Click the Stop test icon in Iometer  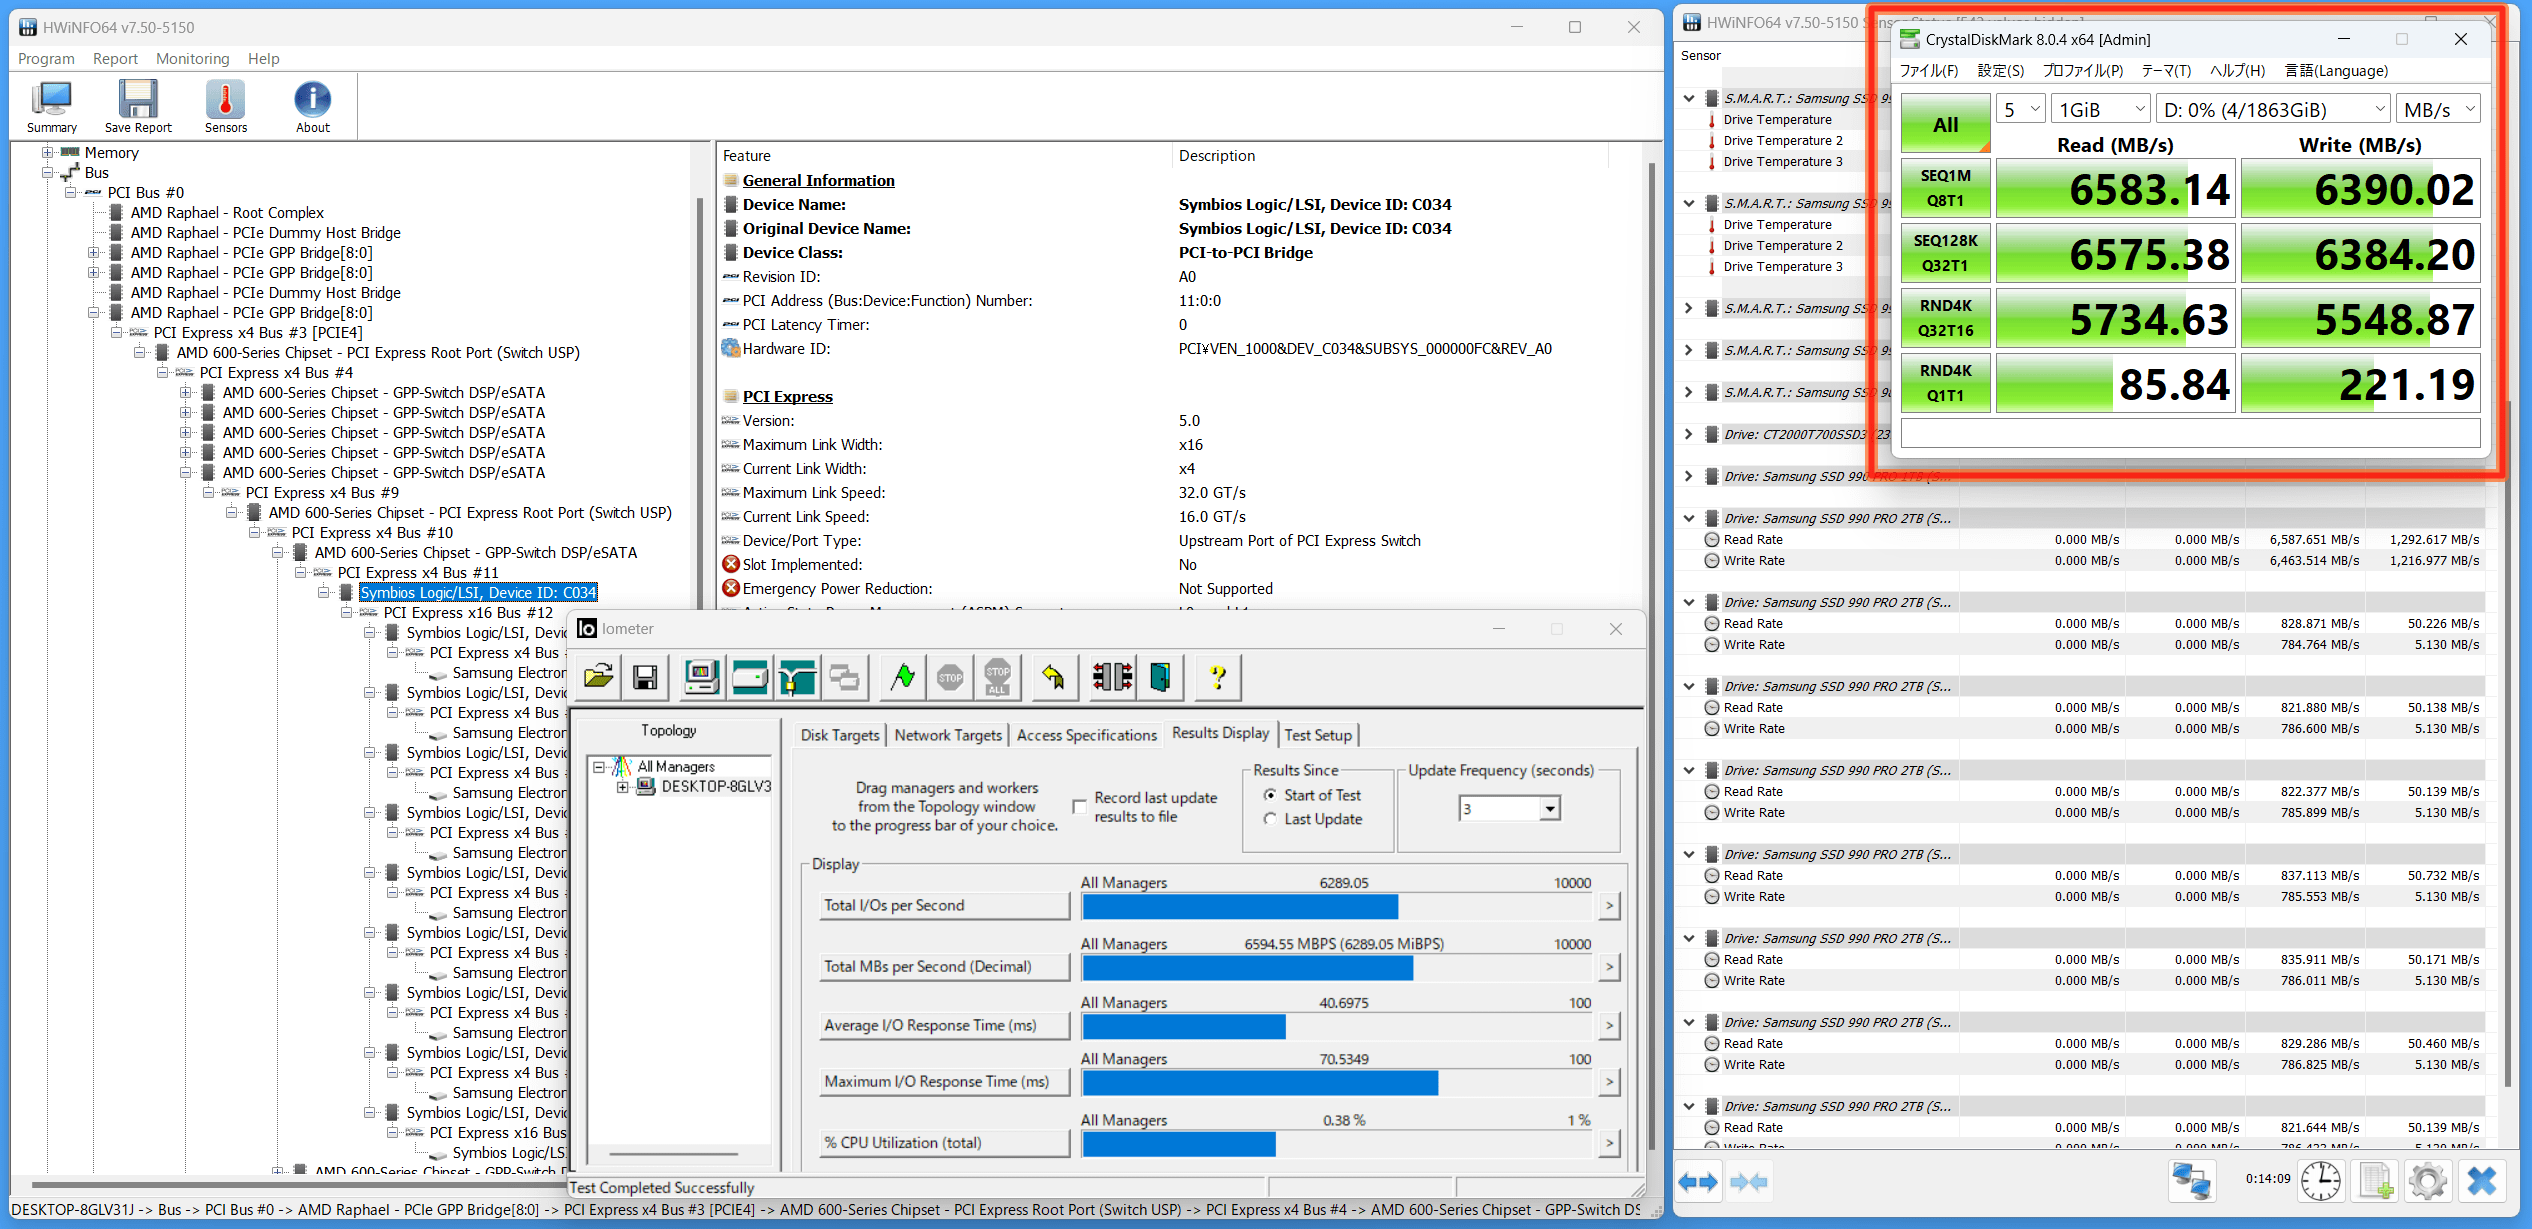950,677
